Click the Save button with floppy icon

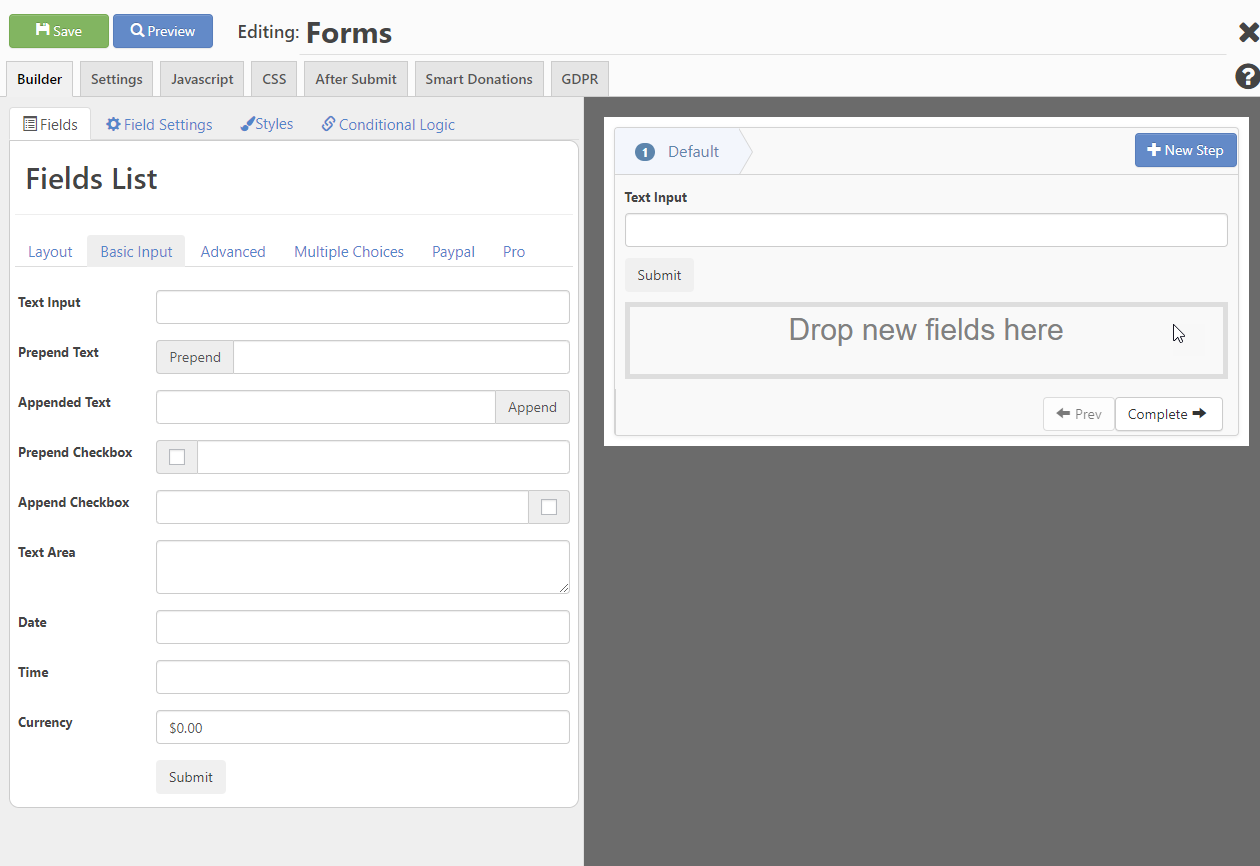(x=59, y=31)
